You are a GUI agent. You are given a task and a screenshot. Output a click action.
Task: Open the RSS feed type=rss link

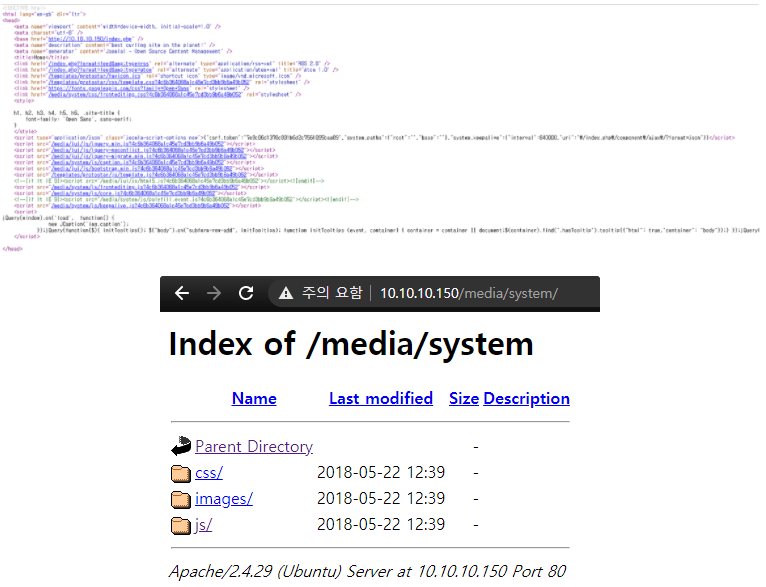pyautogui.click(x=99, y=63)
